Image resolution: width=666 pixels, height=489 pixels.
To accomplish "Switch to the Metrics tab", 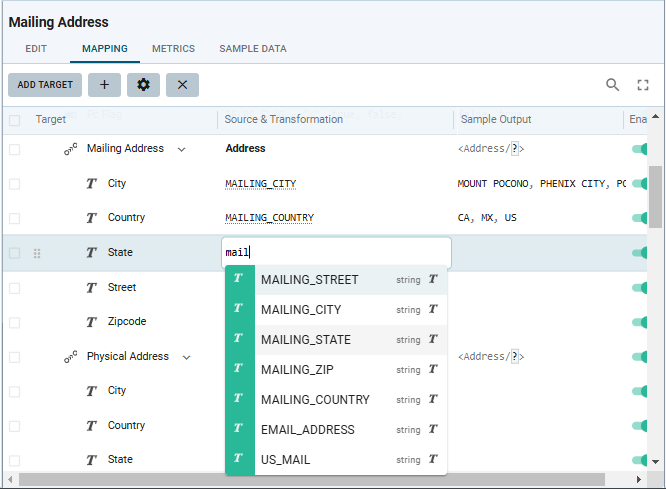I will pos(173,48).
